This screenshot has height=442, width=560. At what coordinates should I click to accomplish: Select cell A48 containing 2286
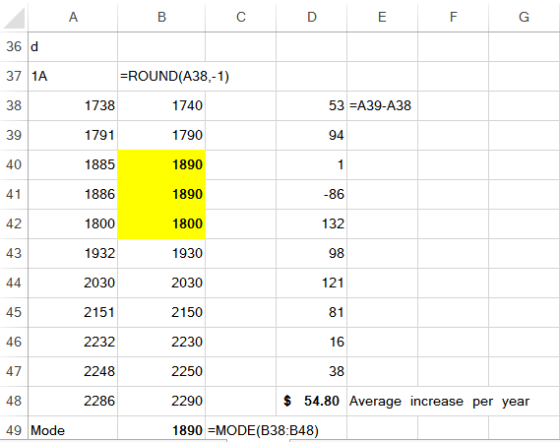[73, 401]
